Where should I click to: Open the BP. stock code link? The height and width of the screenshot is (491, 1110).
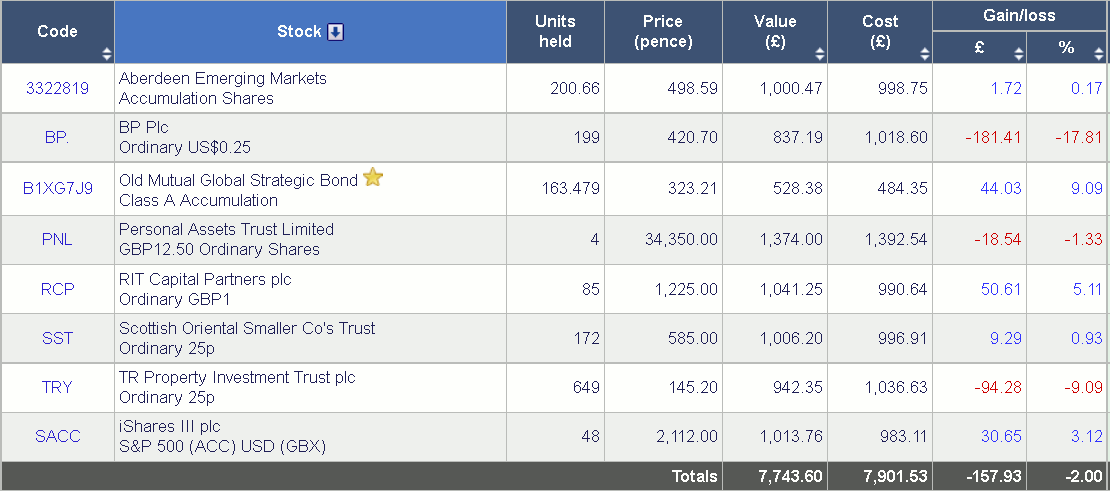point(57,138)
